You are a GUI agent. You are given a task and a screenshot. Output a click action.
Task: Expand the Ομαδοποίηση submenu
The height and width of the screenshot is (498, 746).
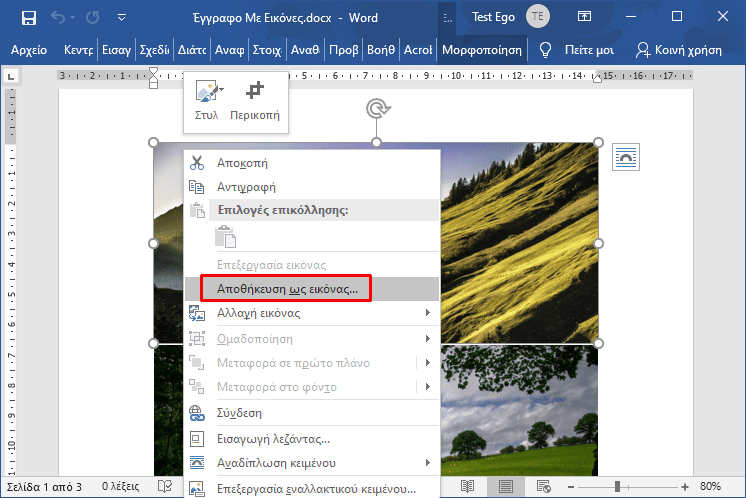point(312,339)
